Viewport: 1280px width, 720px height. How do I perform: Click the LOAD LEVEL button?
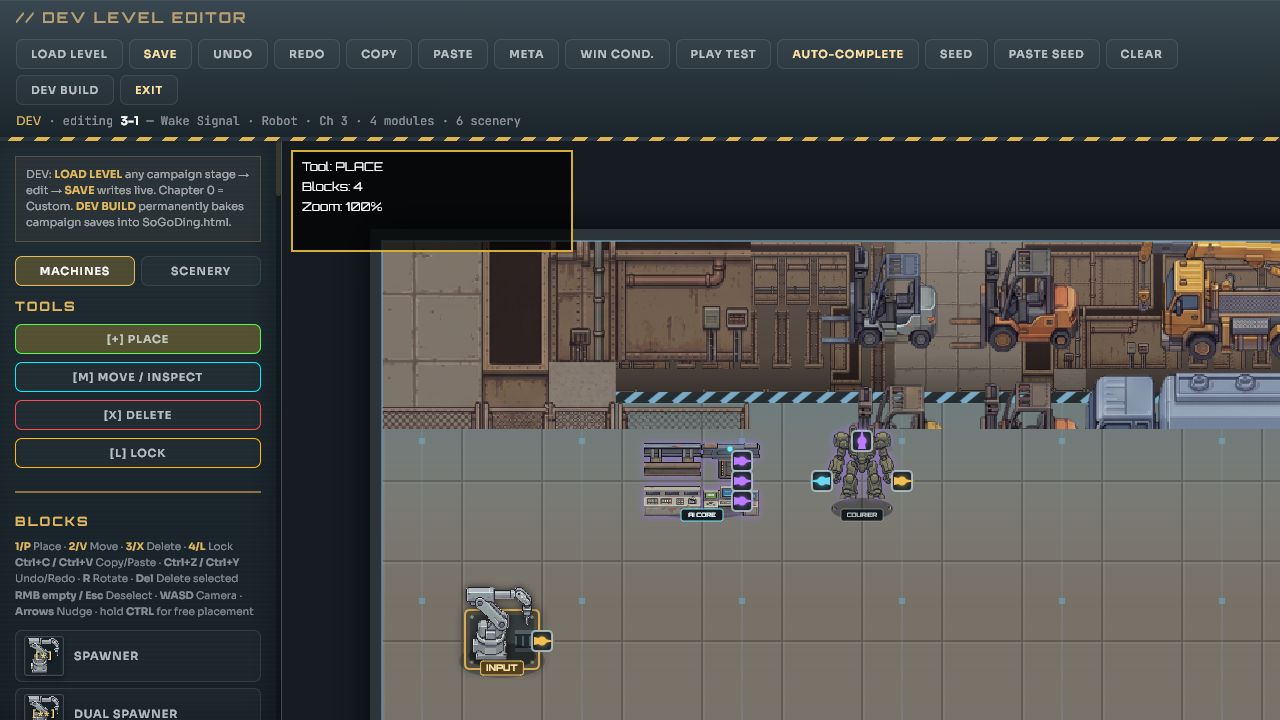click(x=69, y=54)
